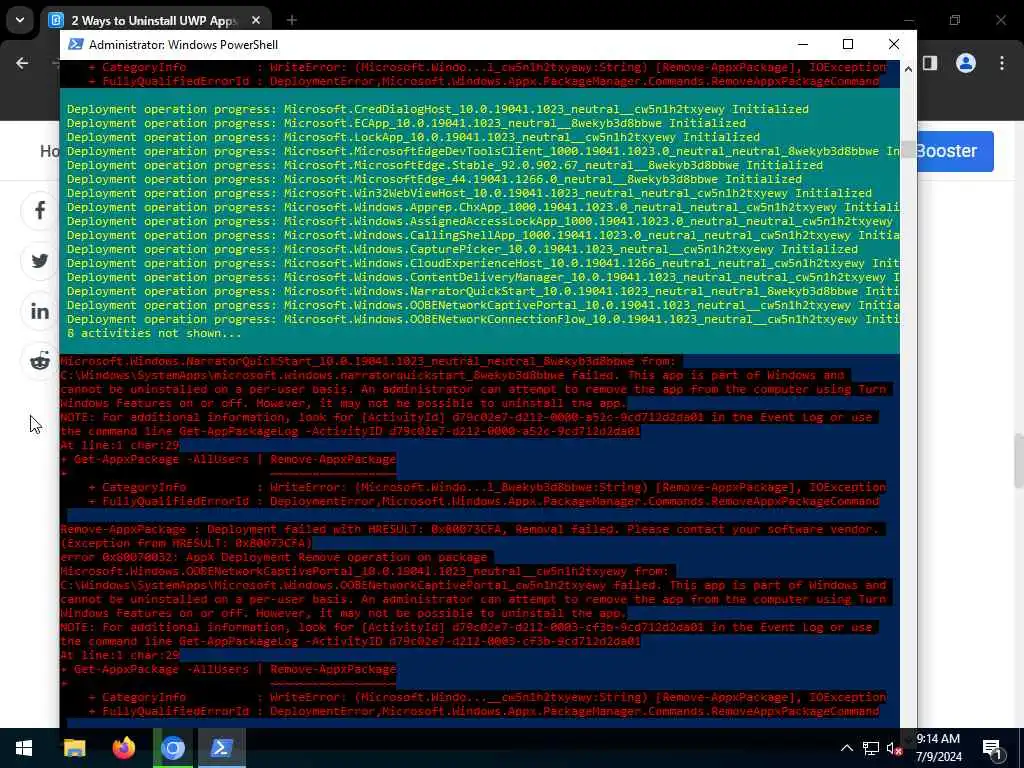Open the Chrome three-dot menu
The height and width of the screenshot is (768, 1024).
[x=1002, y=63]
